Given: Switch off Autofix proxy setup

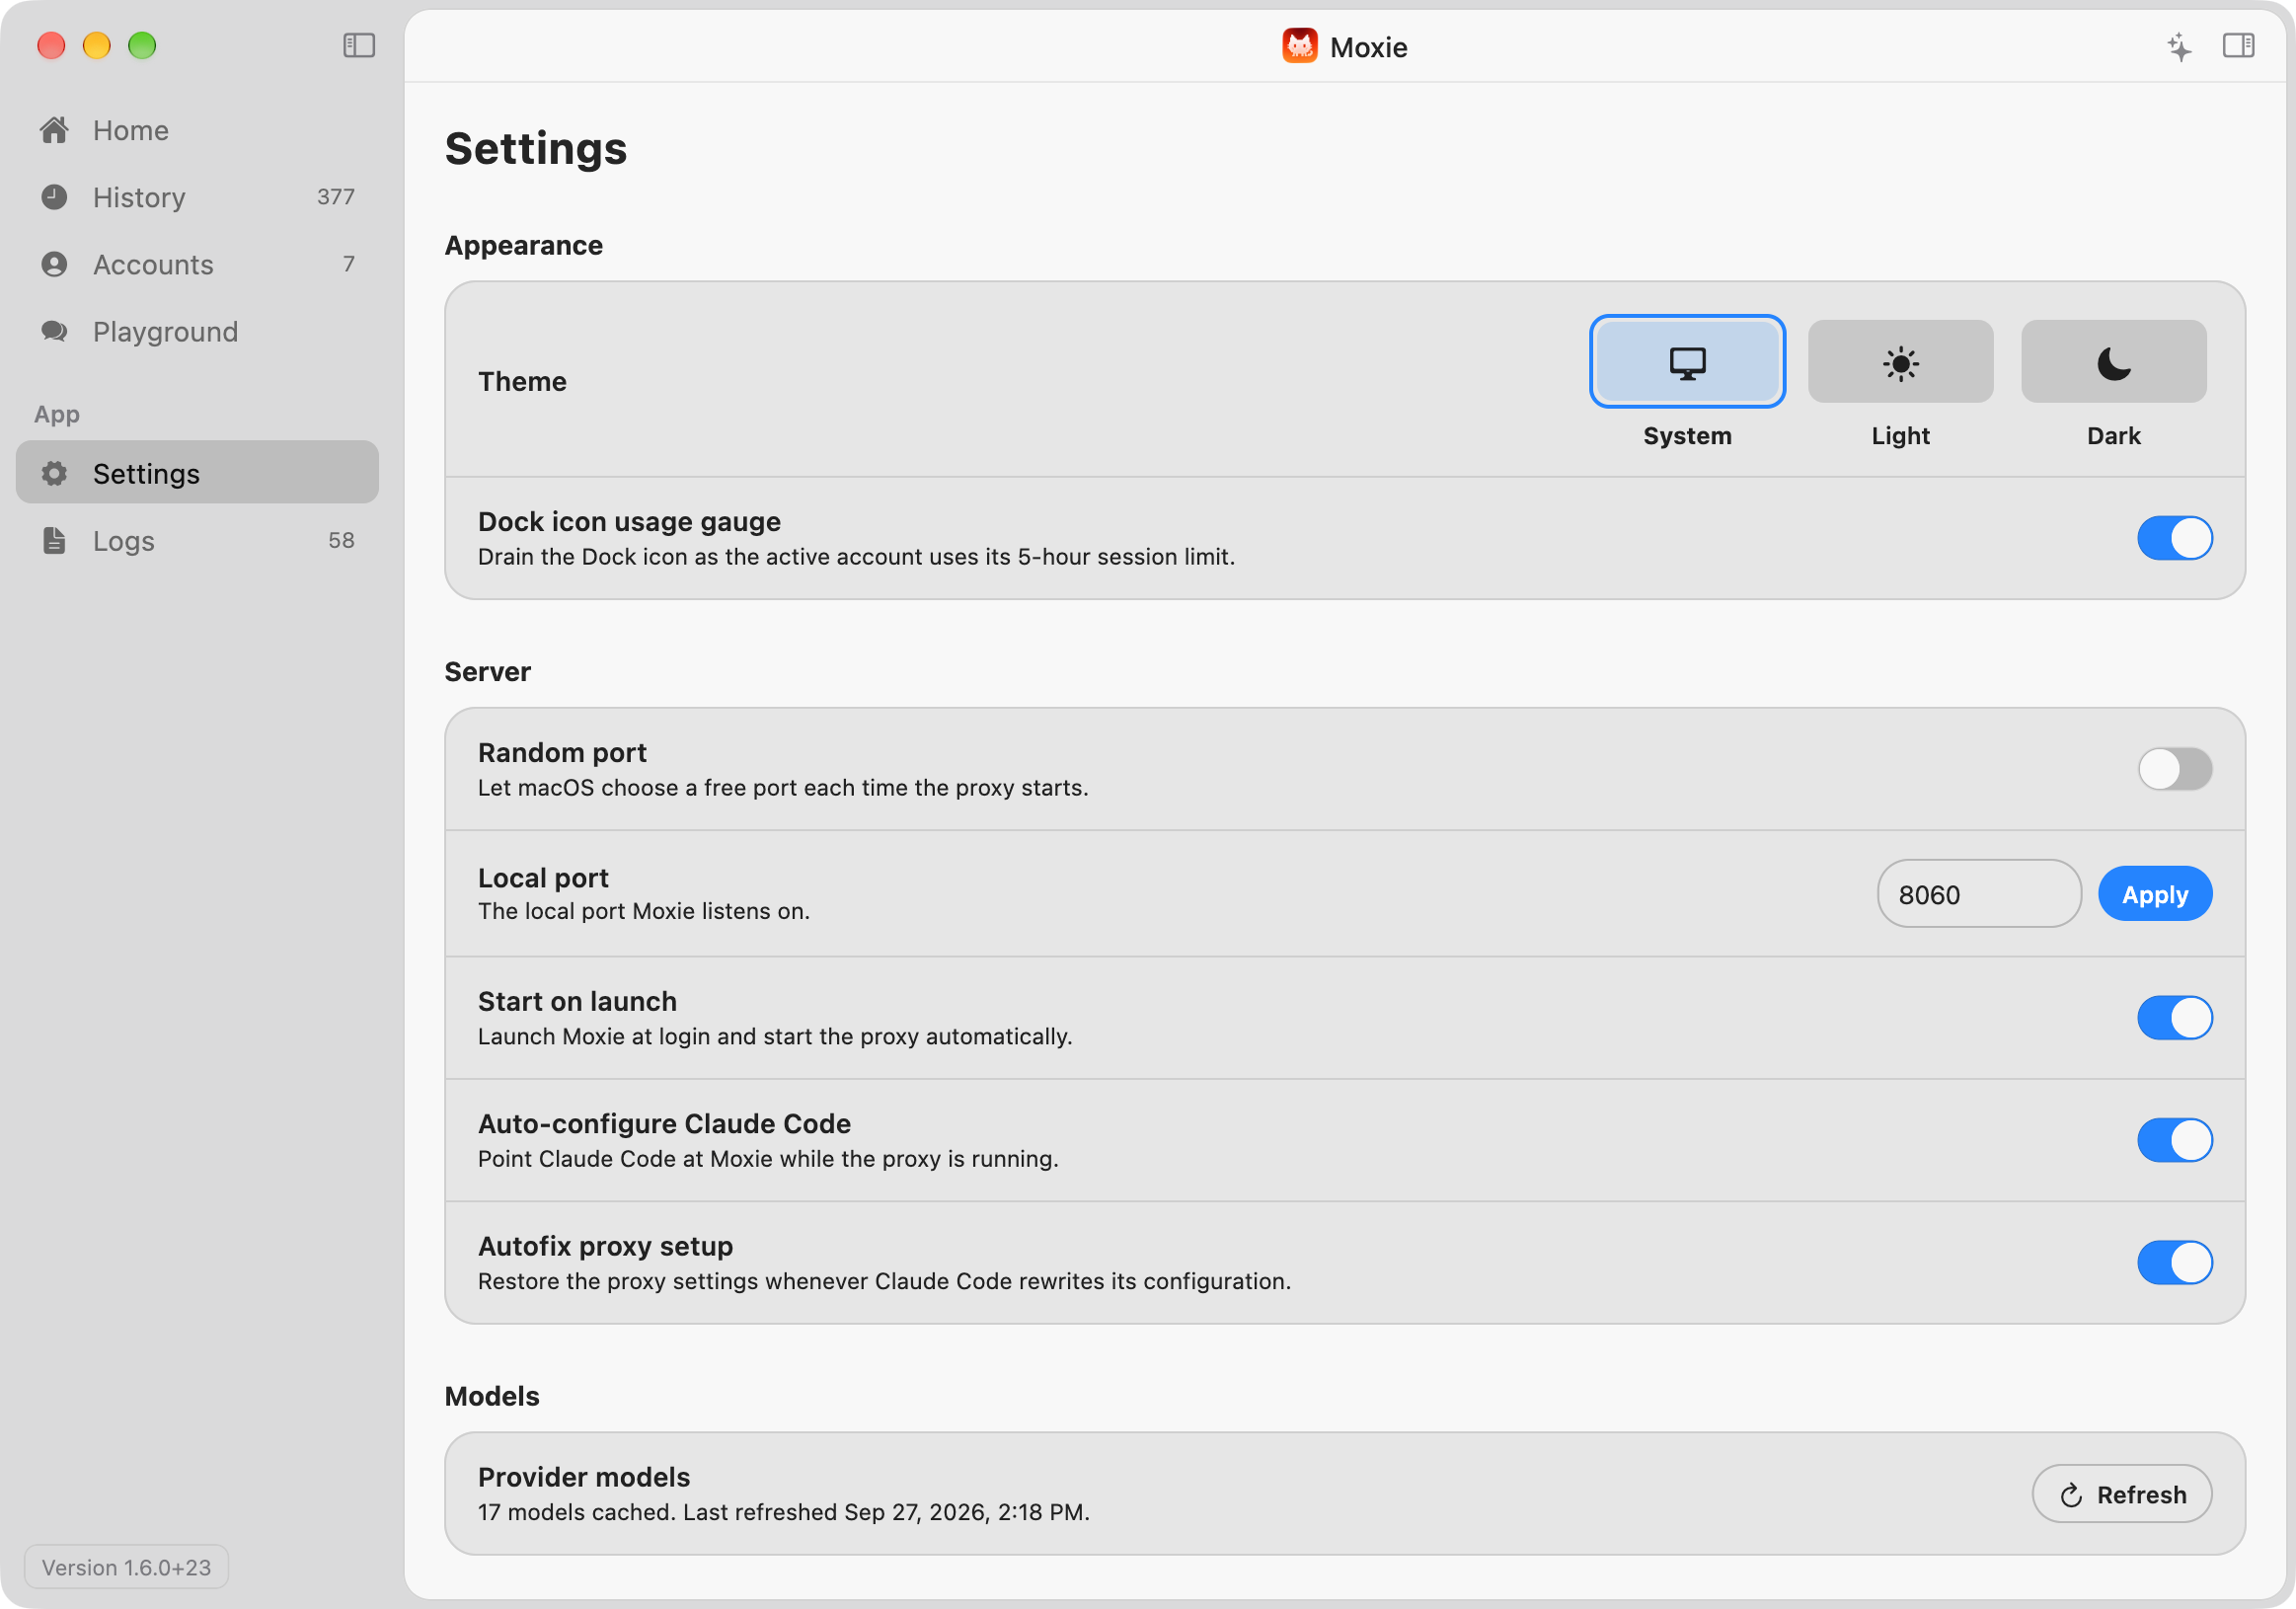Looking at the screenshot, I should click(2174, 1262).
